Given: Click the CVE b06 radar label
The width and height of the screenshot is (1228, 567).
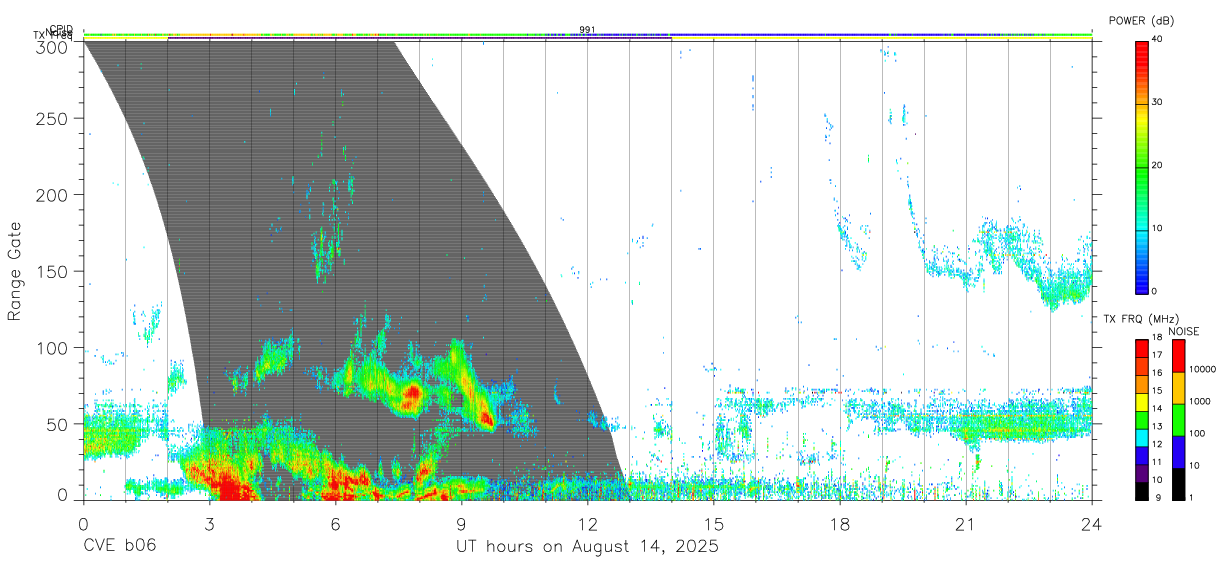Looking at the screenshot, I should [x=119, y=547].
